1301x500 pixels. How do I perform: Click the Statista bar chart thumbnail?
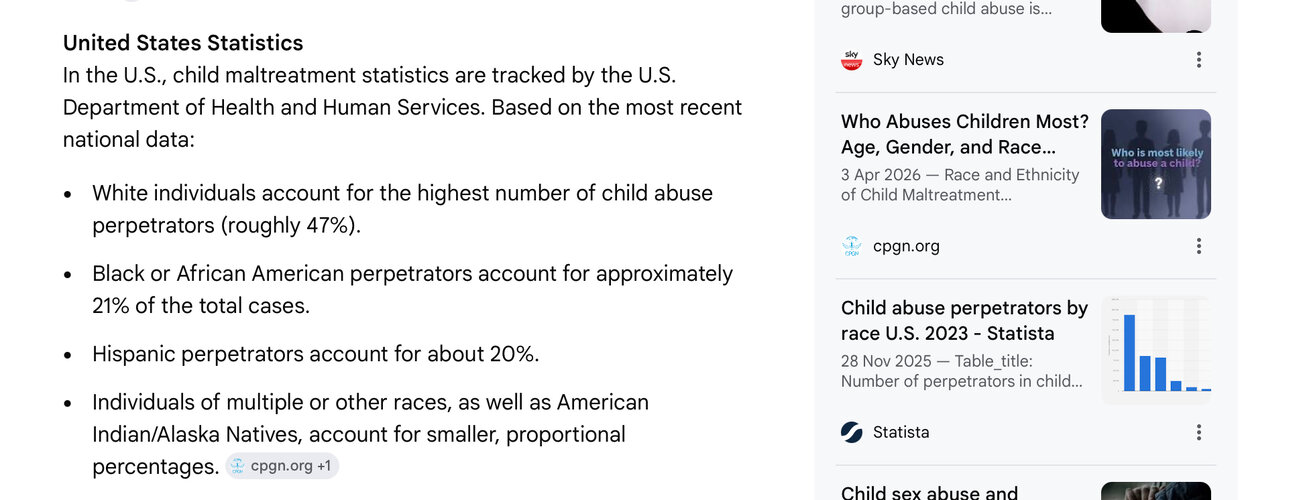(1156, 350)
